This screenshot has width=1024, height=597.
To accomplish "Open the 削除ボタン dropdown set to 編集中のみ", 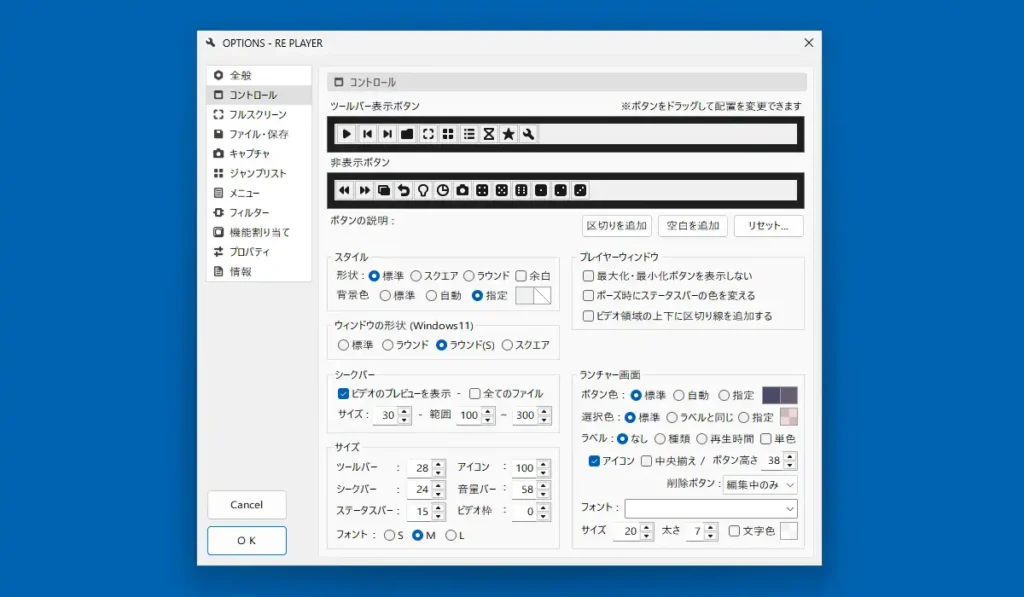I will pyautogui.click(x=755, y=484).
